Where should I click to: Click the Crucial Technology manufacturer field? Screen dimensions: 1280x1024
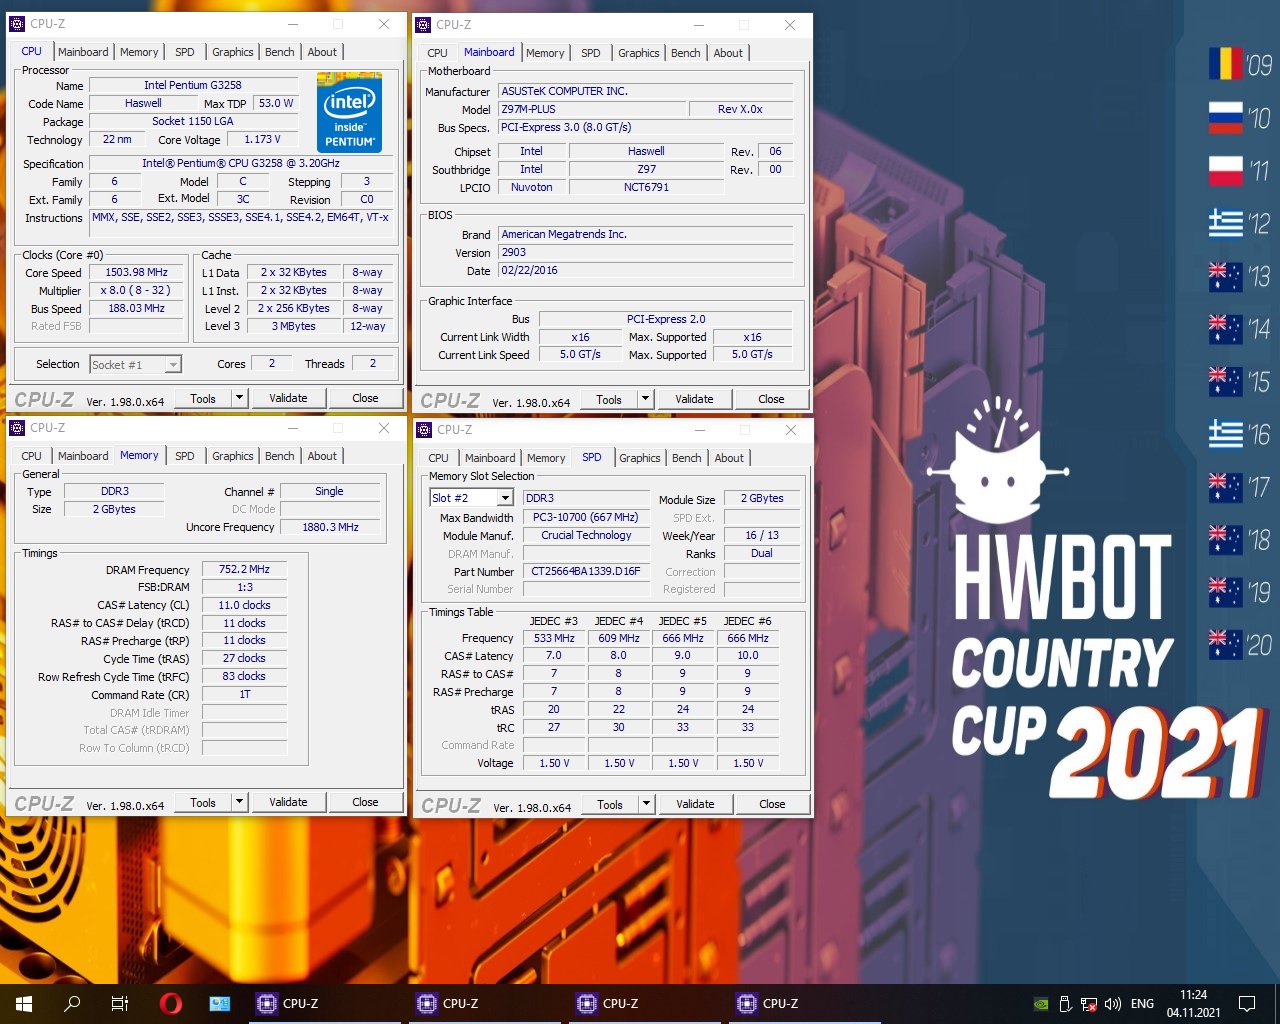[586, 535]
